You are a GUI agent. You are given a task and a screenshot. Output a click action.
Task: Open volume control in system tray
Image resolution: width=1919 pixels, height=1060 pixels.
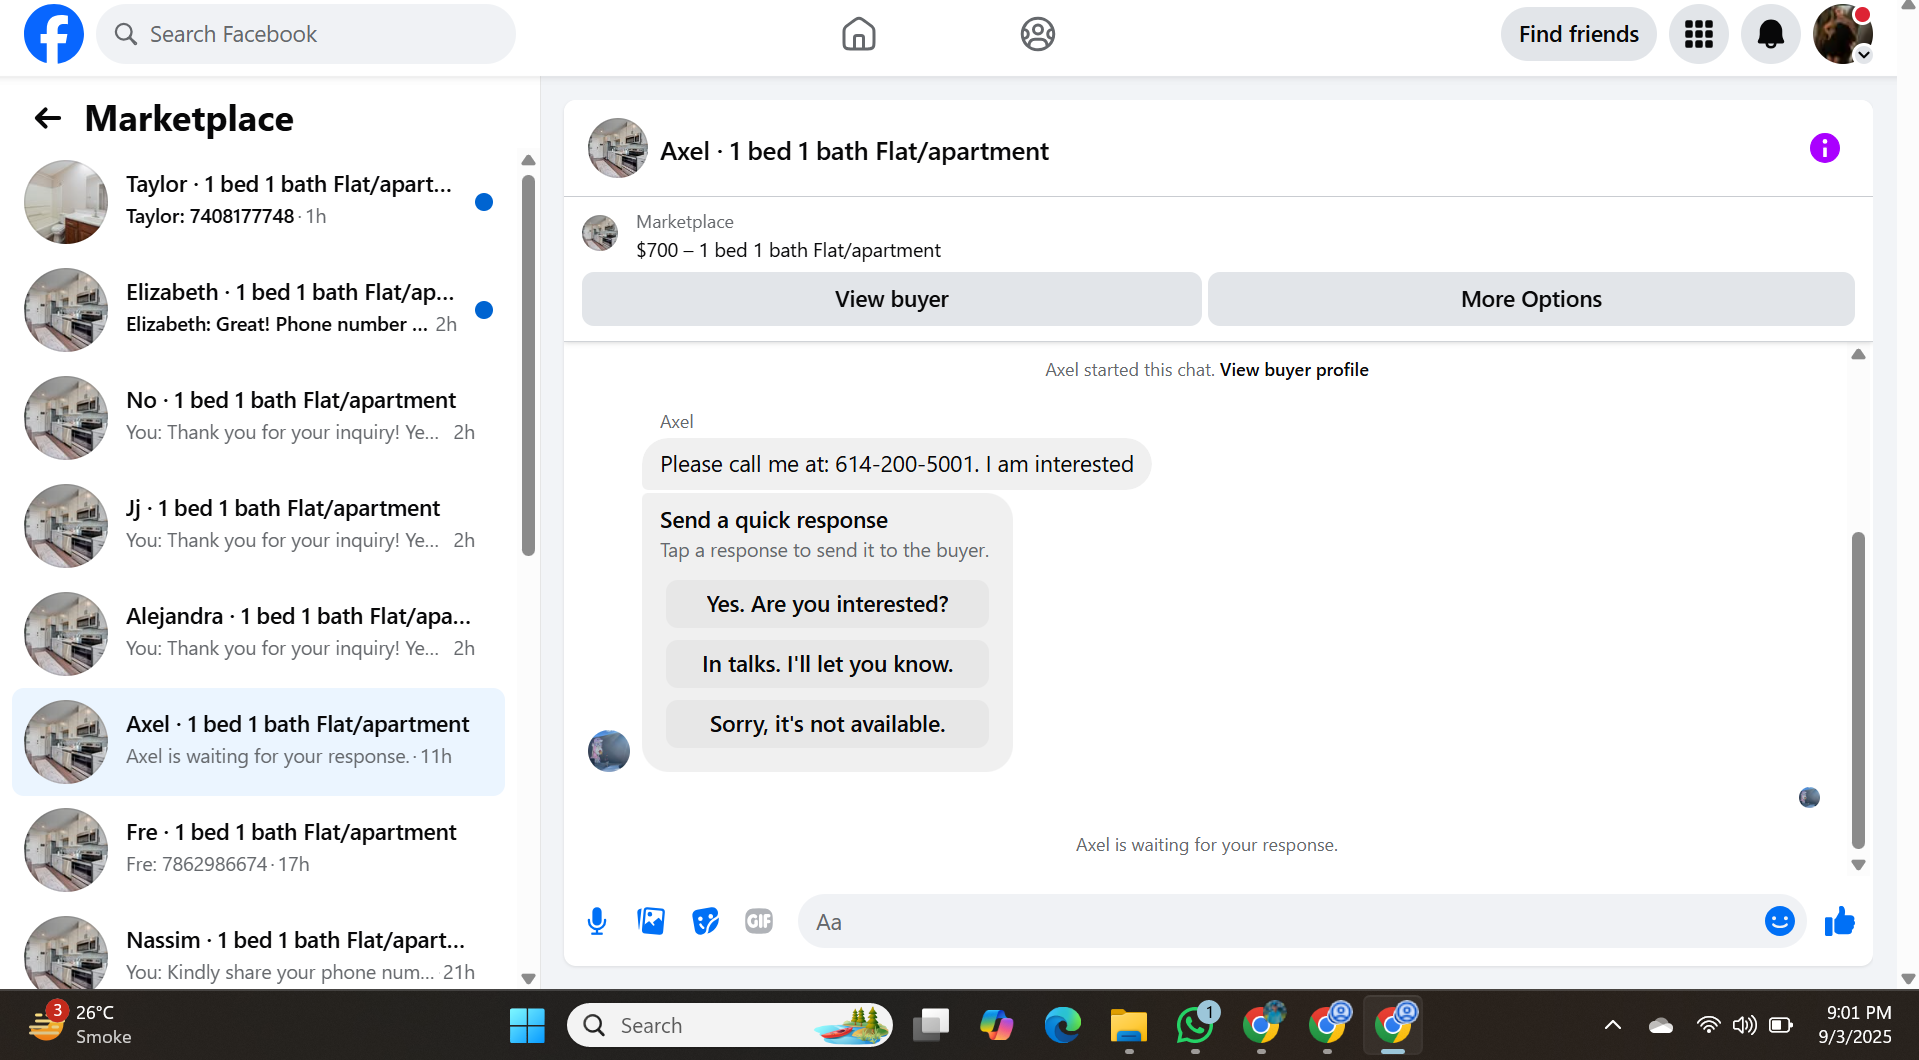pyautogui.click(x=1744, y=1025)
